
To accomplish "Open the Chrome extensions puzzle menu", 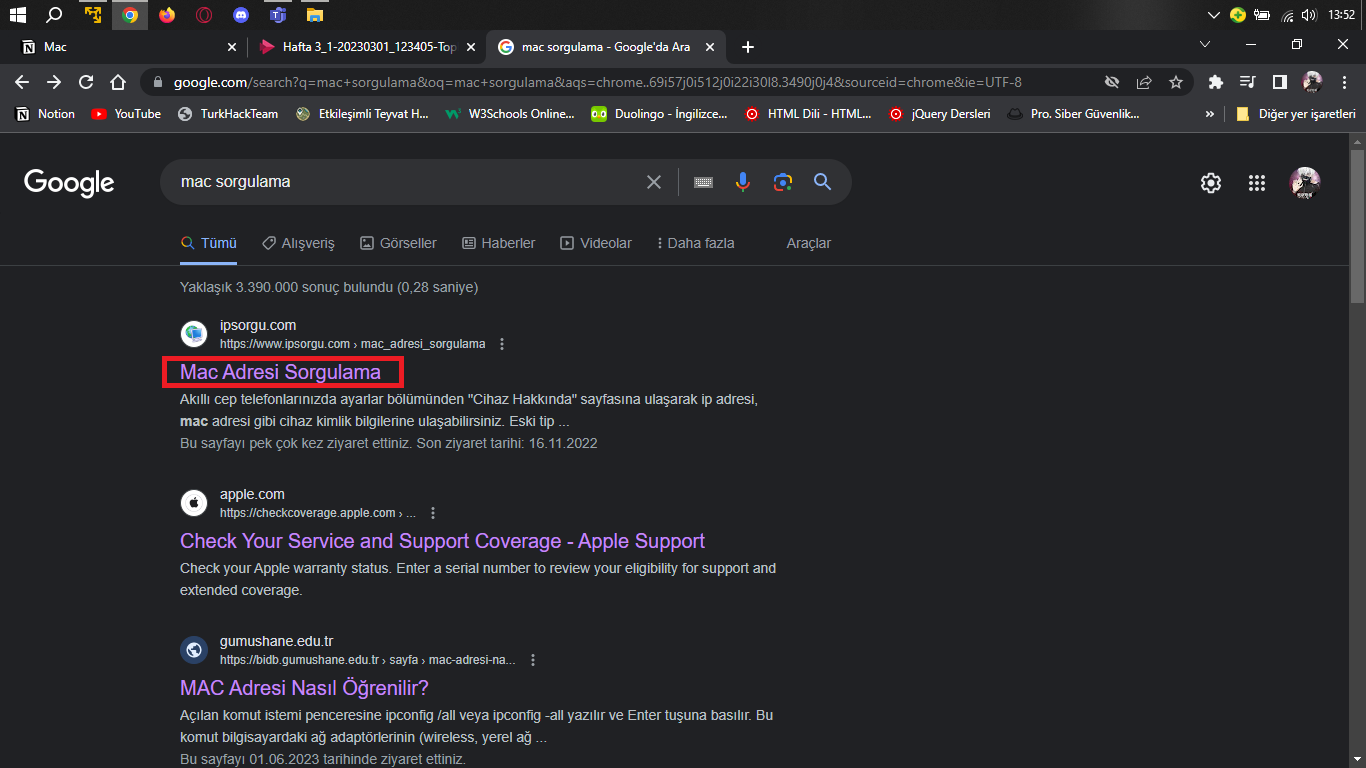I will (1215, 82).
